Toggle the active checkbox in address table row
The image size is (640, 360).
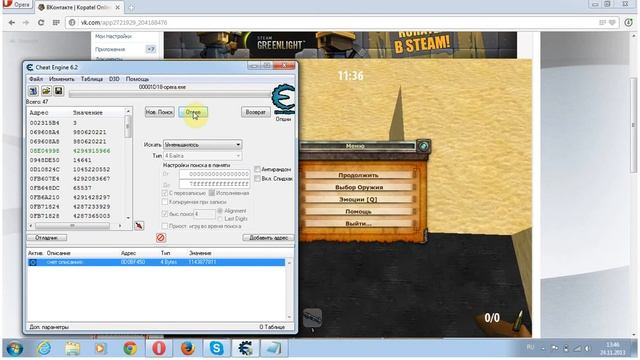[x=33, y=262]
